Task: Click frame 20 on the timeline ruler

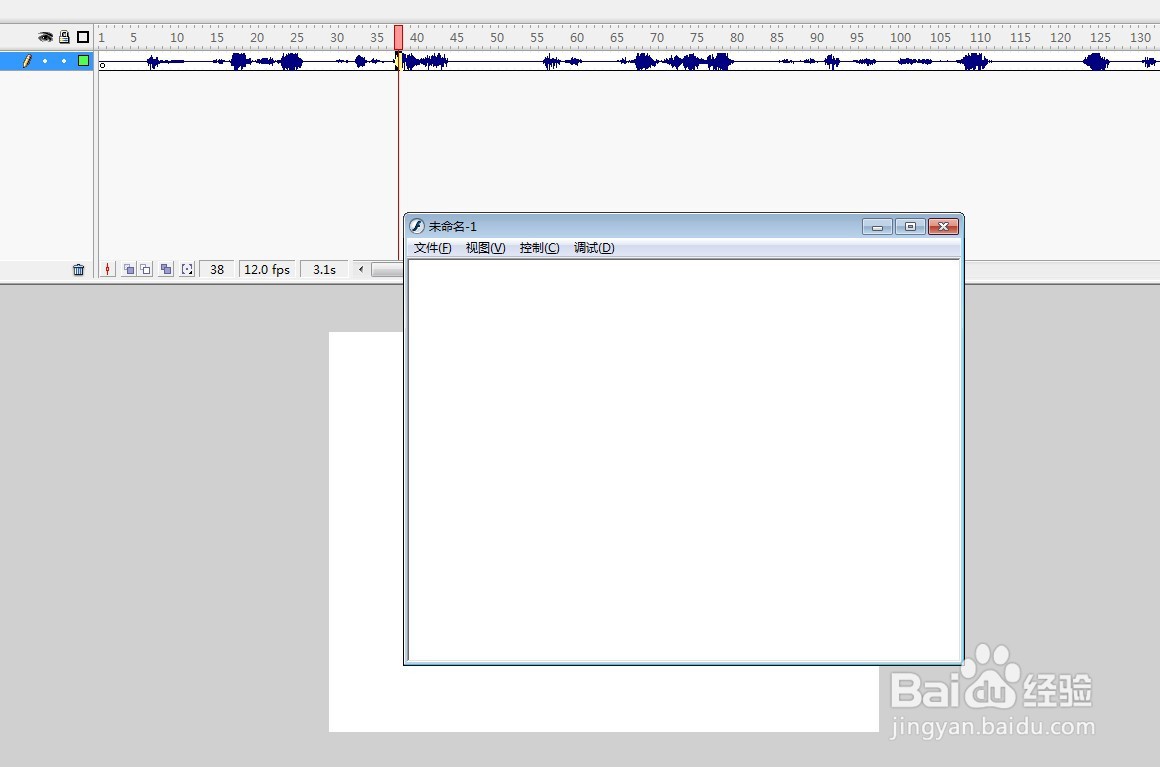Action: (257, 37)
